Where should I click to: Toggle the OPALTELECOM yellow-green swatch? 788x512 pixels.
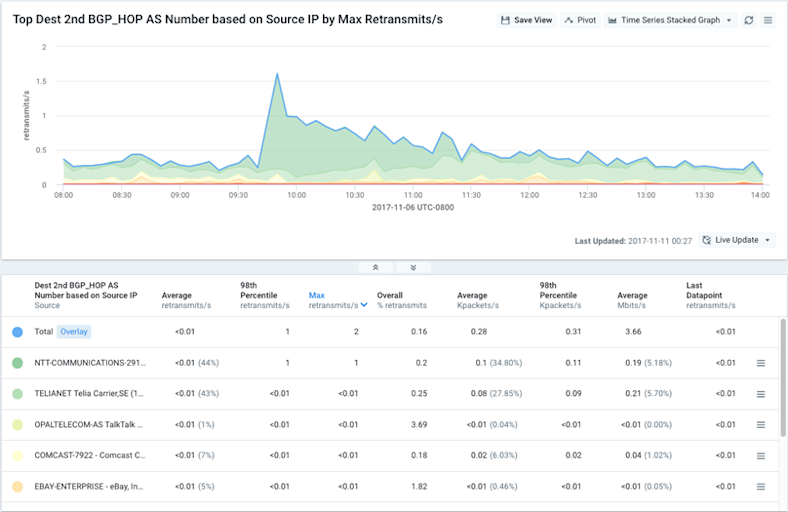click(x=18, y=425)
